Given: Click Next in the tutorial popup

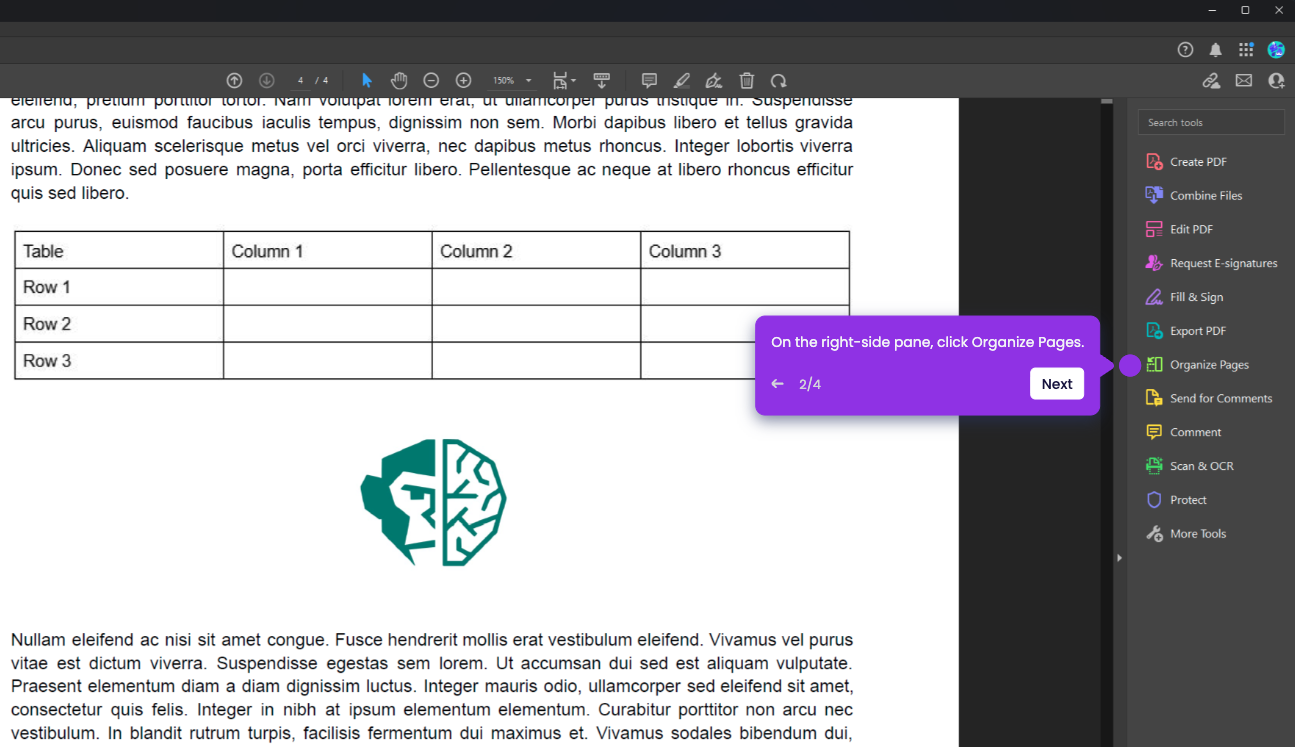Looking at the screenshot, I should click(1057, 384).
